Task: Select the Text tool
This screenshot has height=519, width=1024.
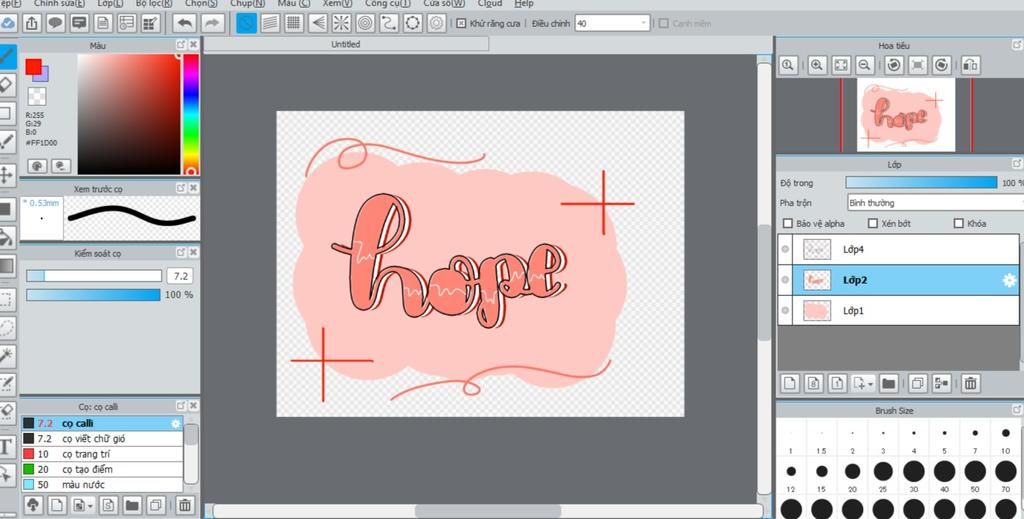Action: (7, 447)
